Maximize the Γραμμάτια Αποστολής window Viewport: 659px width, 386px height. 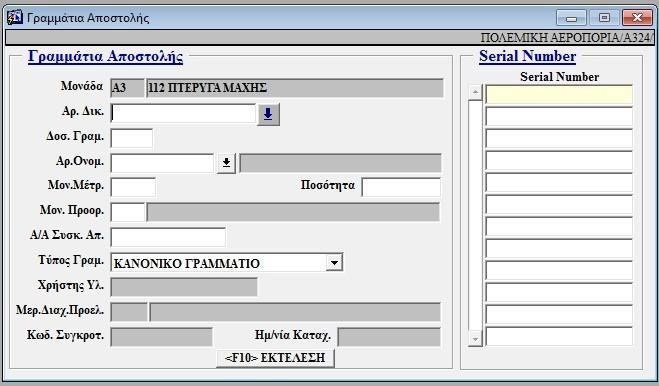point(604,18)
